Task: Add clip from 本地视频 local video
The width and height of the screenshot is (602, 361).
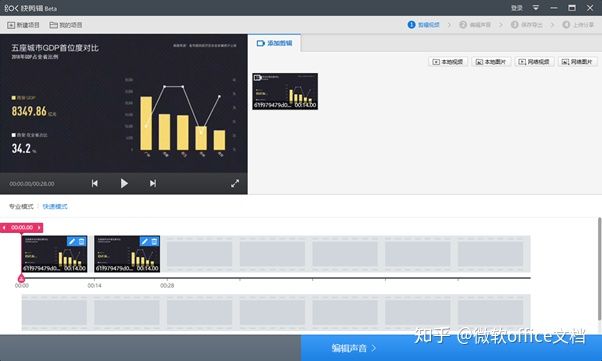Action: click(x=448, y=61)
